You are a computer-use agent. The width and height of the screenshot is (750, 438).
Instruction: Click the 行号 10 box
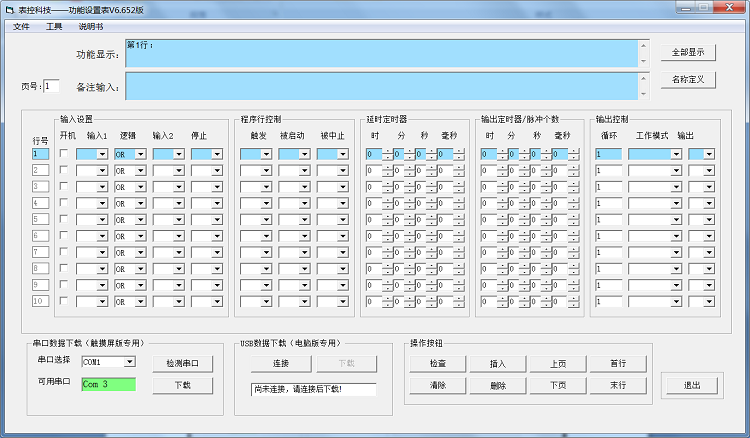(x=40, y=301)
